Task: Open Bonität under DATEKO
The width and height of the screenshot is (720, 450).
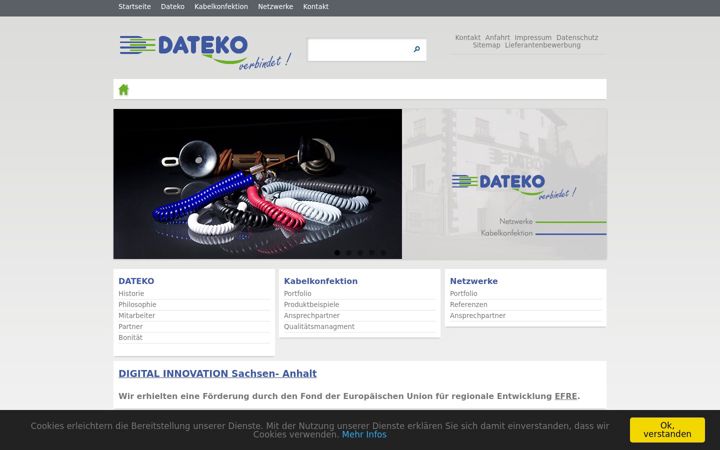Action: click(130, 338)
